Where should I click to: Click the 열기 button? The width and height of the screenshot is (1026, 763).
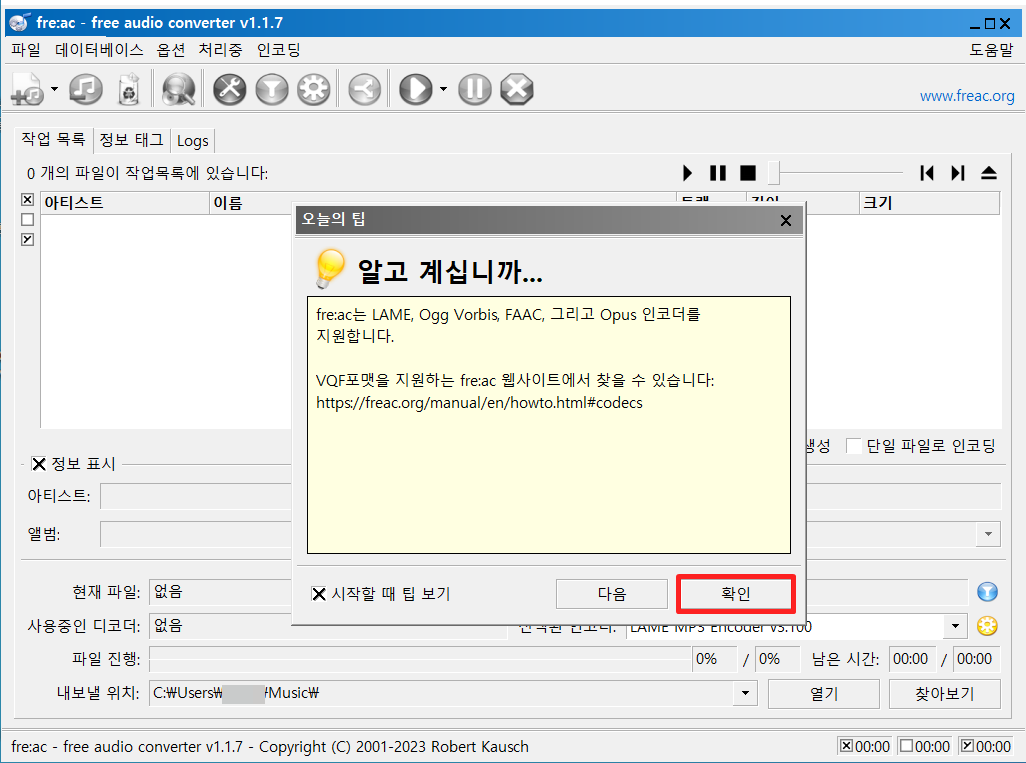(824, 694)
